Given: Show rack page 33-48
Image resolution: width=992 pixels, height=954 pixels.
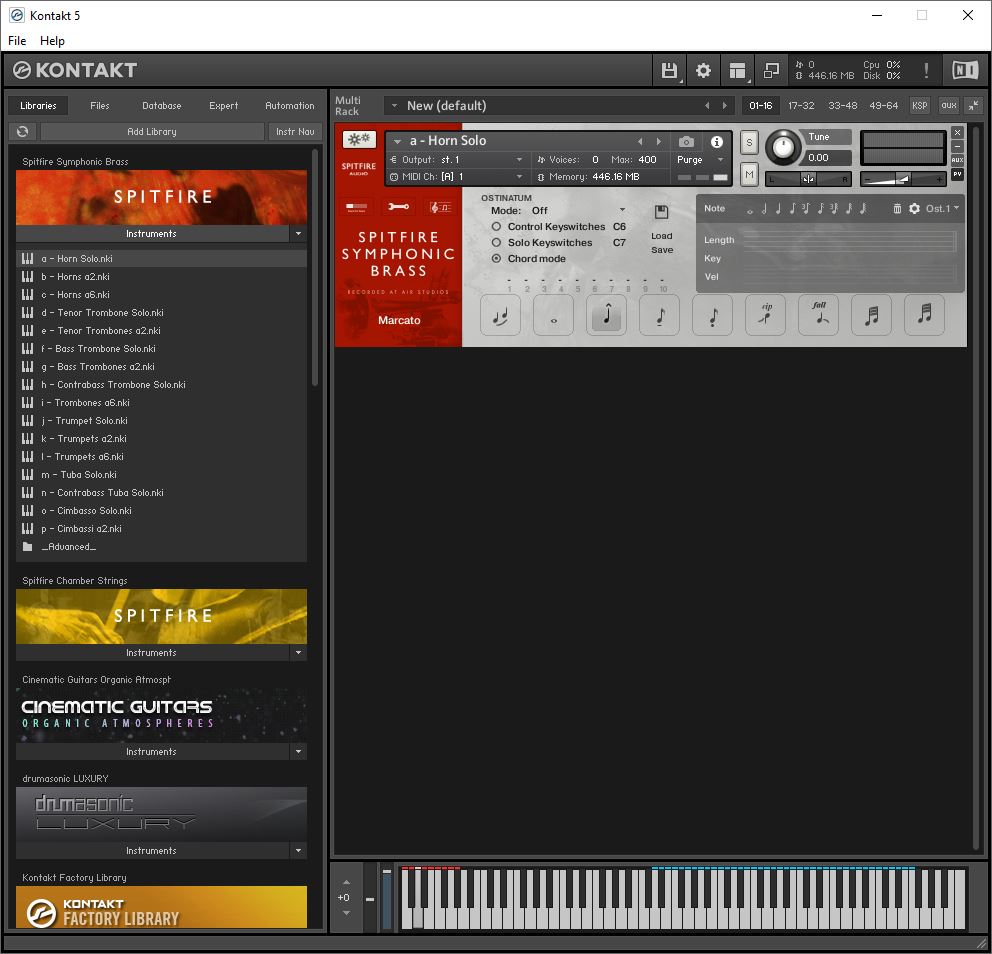Looking at the screenshot, I should click(x=843, y=106).
